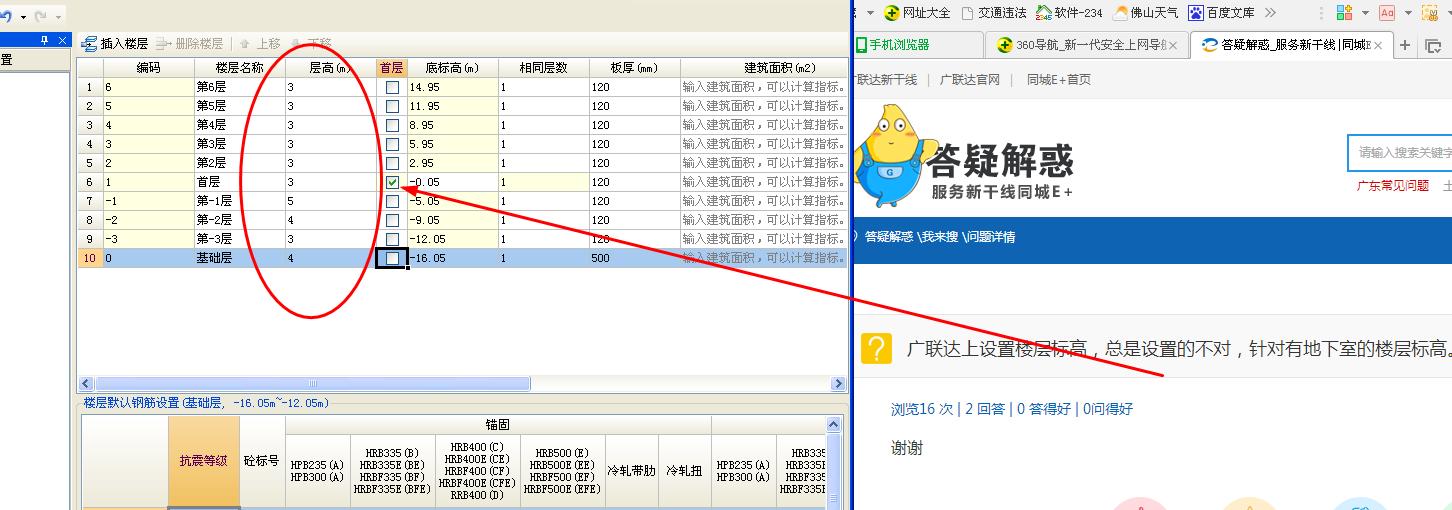
Task: Tick the 首层 checkbox for 第3层
Action: (392, 144)
